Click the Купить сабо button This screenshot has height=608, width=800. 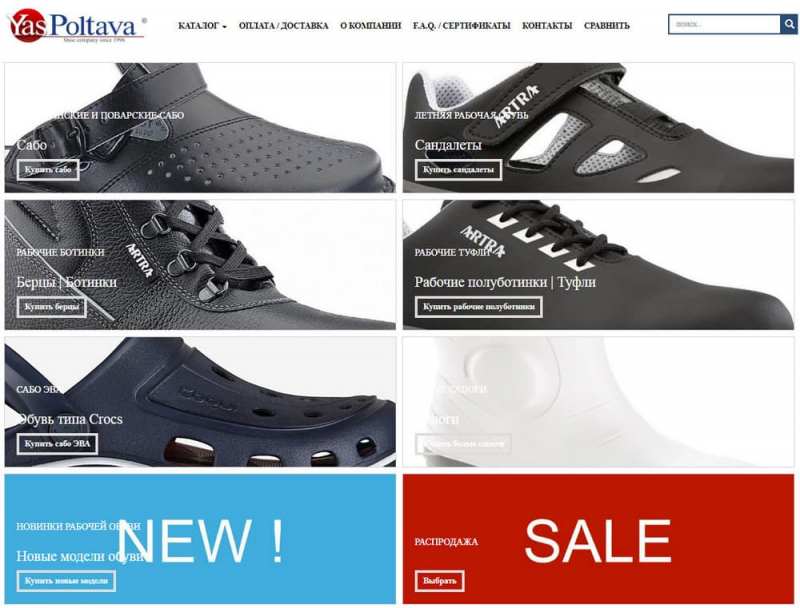pos(48,170)
